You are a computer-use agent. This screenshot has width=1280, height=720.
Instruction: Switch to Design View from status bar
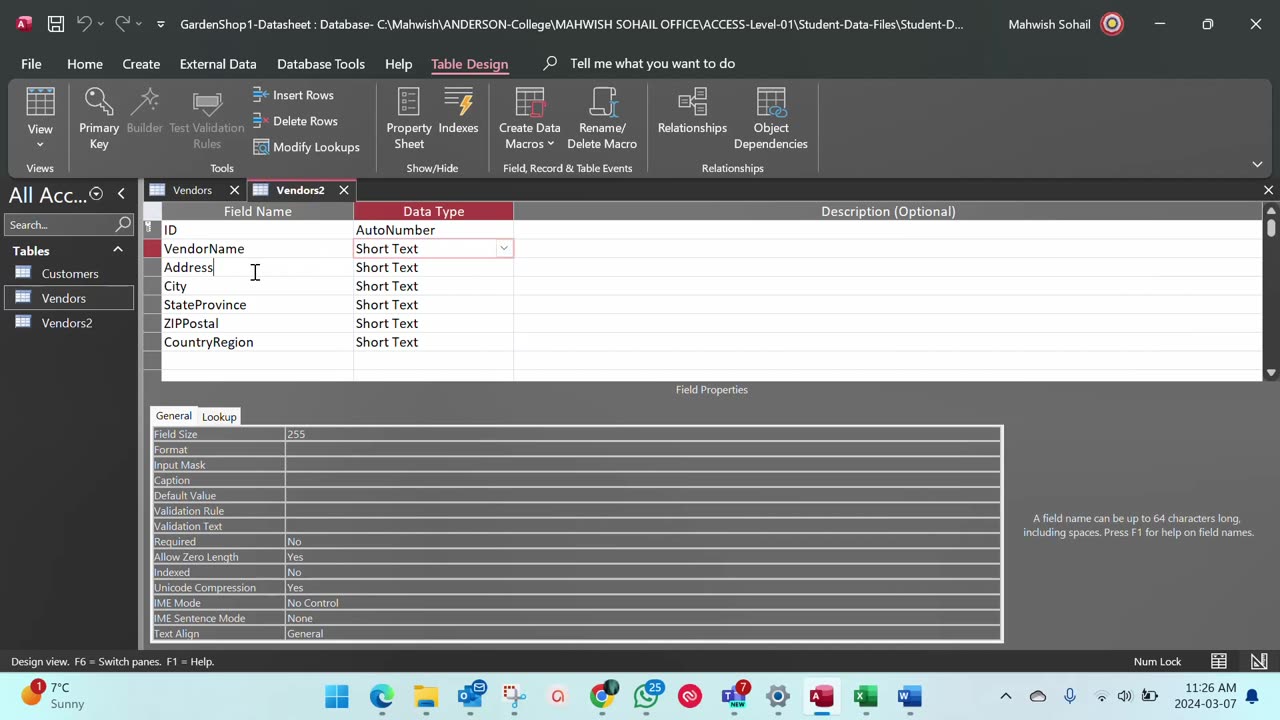1259,661
